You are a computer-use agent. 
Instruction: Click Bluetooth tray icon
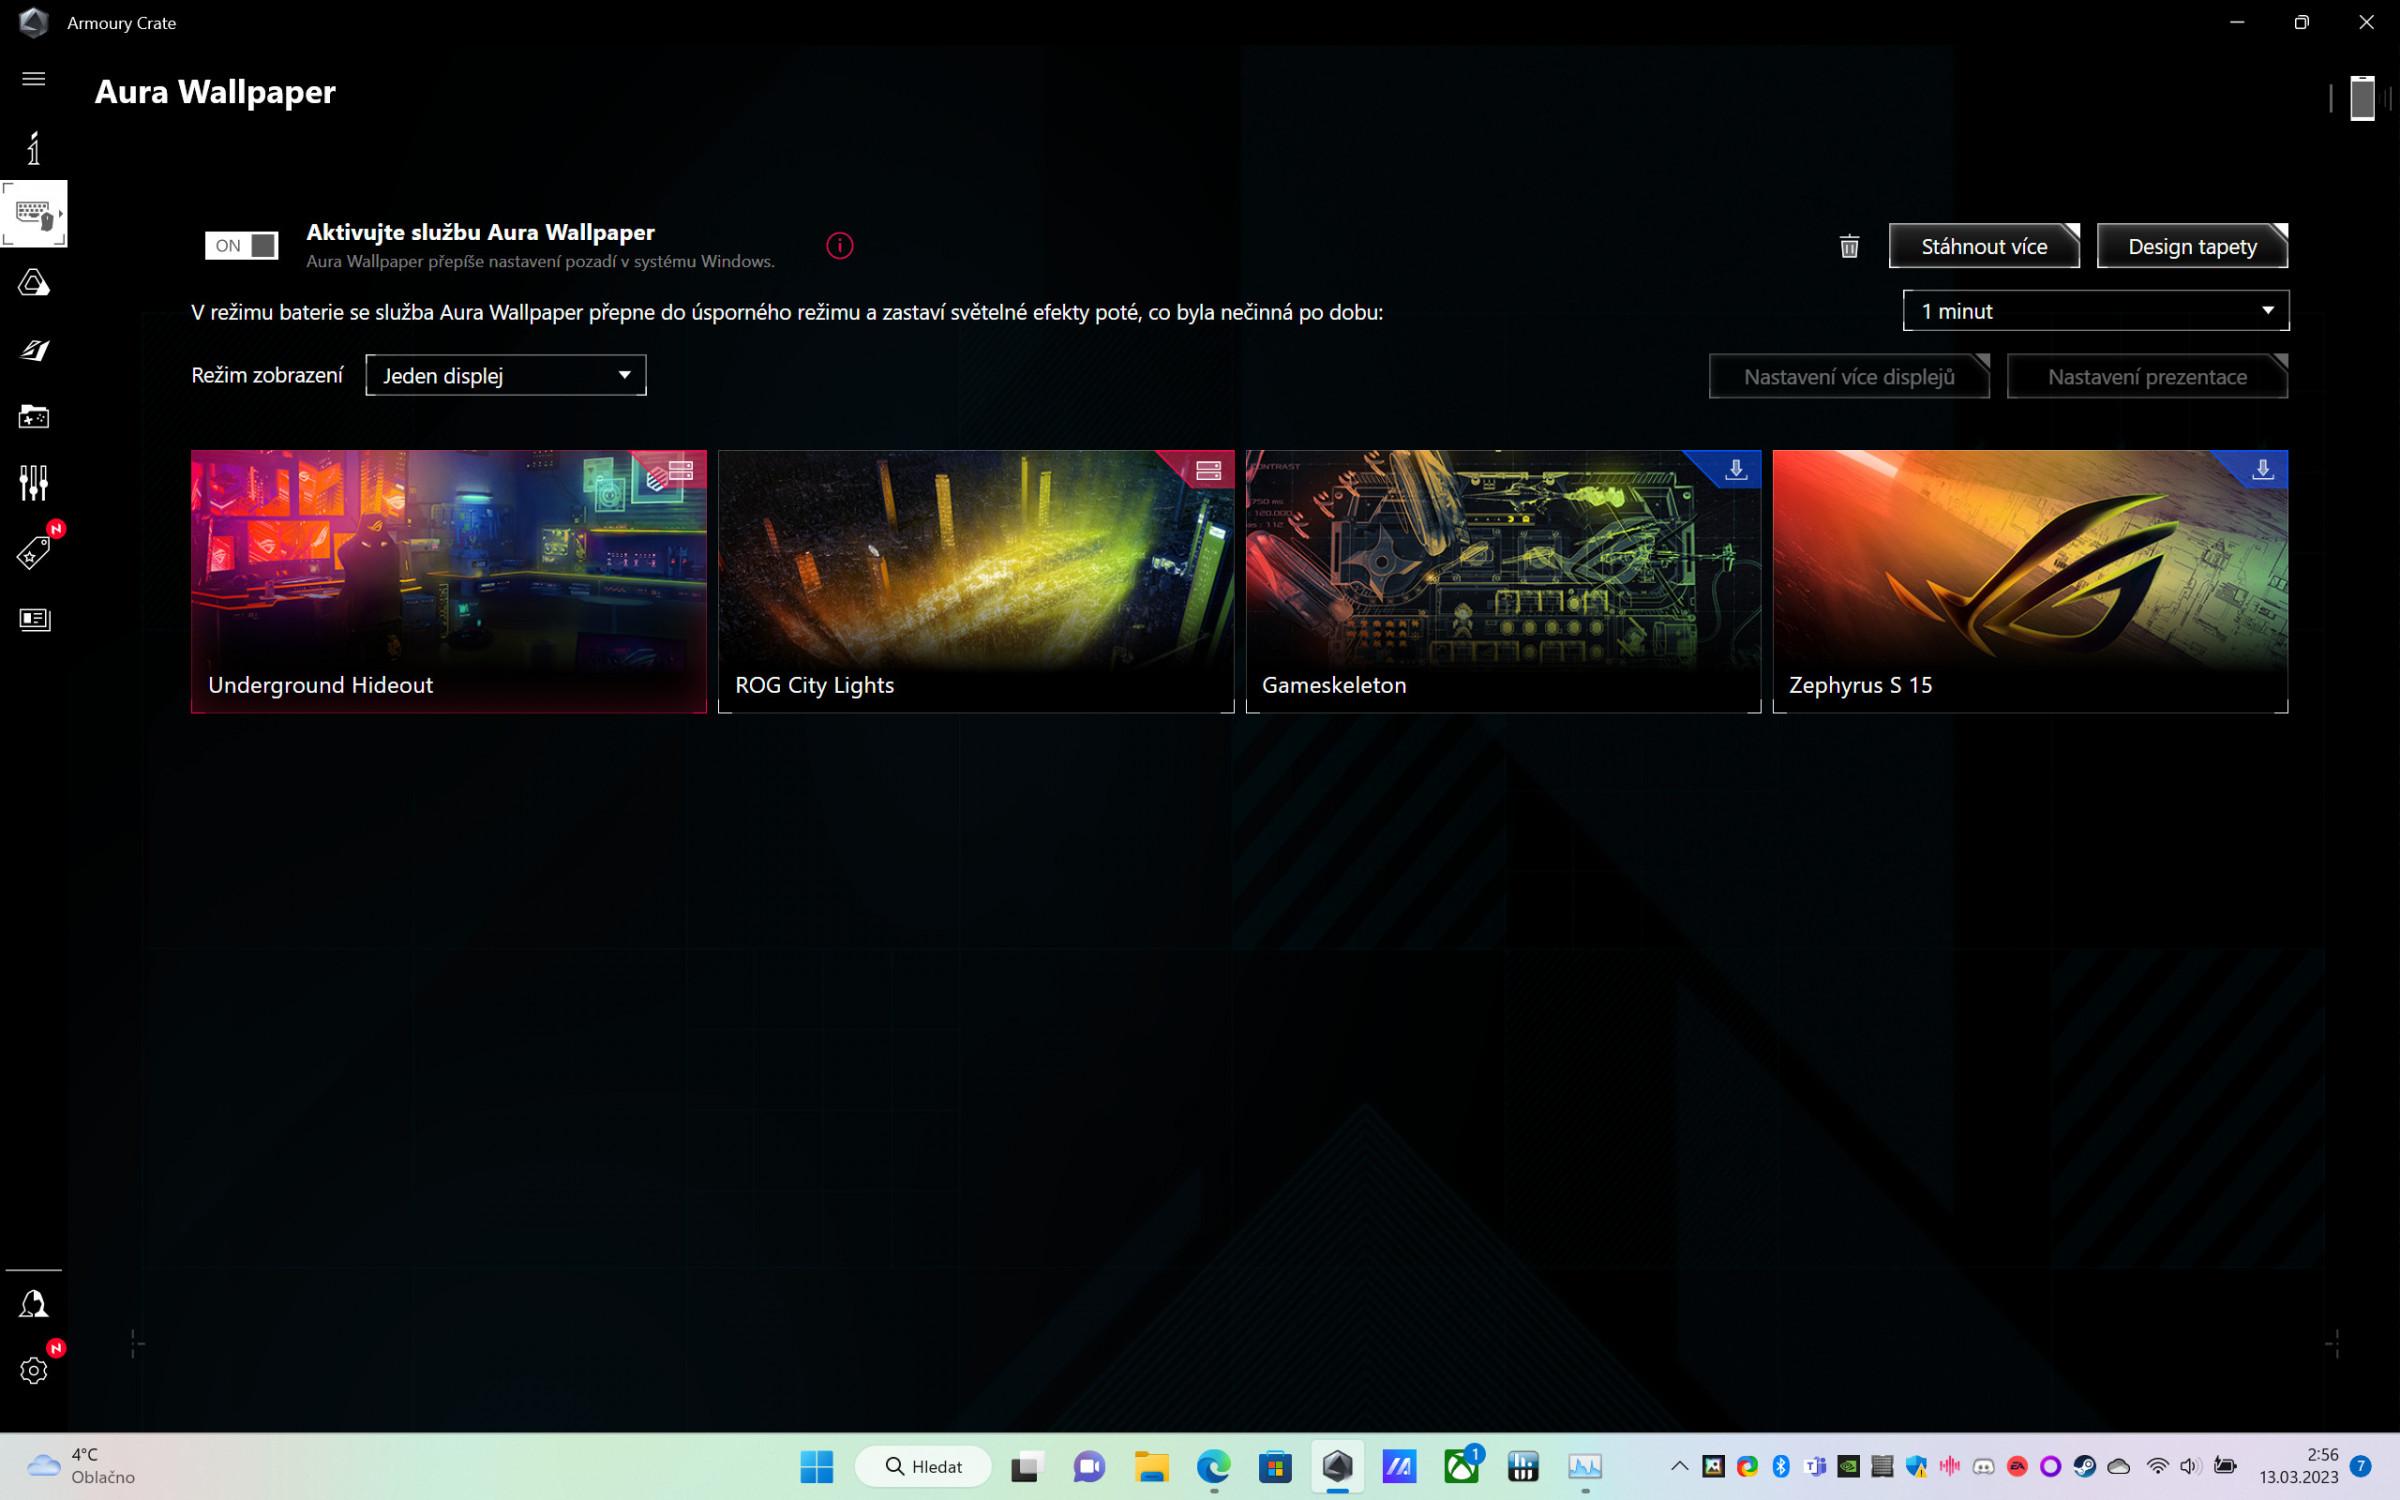click(1781, 1466)
